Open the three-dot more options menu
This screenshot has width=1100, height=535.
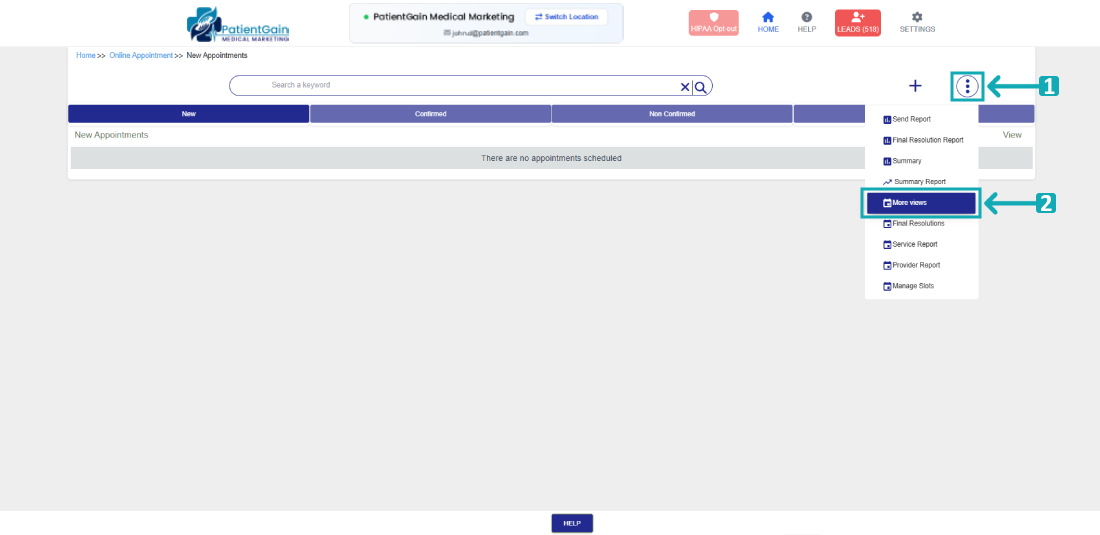(967, 86)
